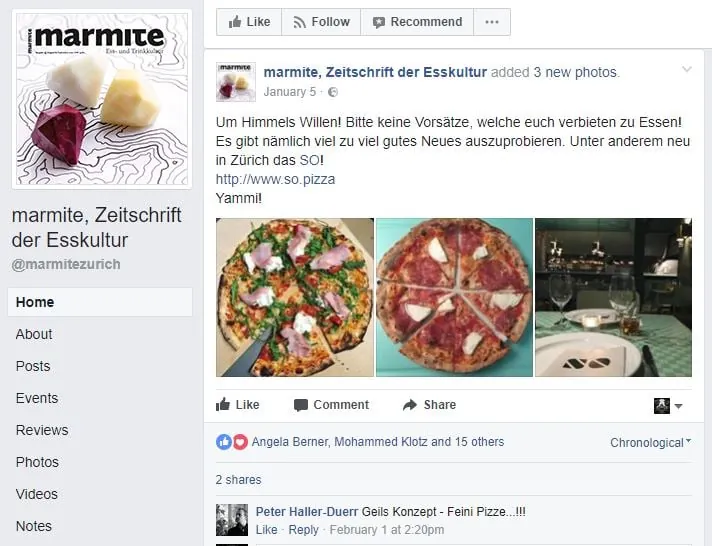
Task: Open Peter Haller-Duerr's profile
Action: (x=307, y=511)
